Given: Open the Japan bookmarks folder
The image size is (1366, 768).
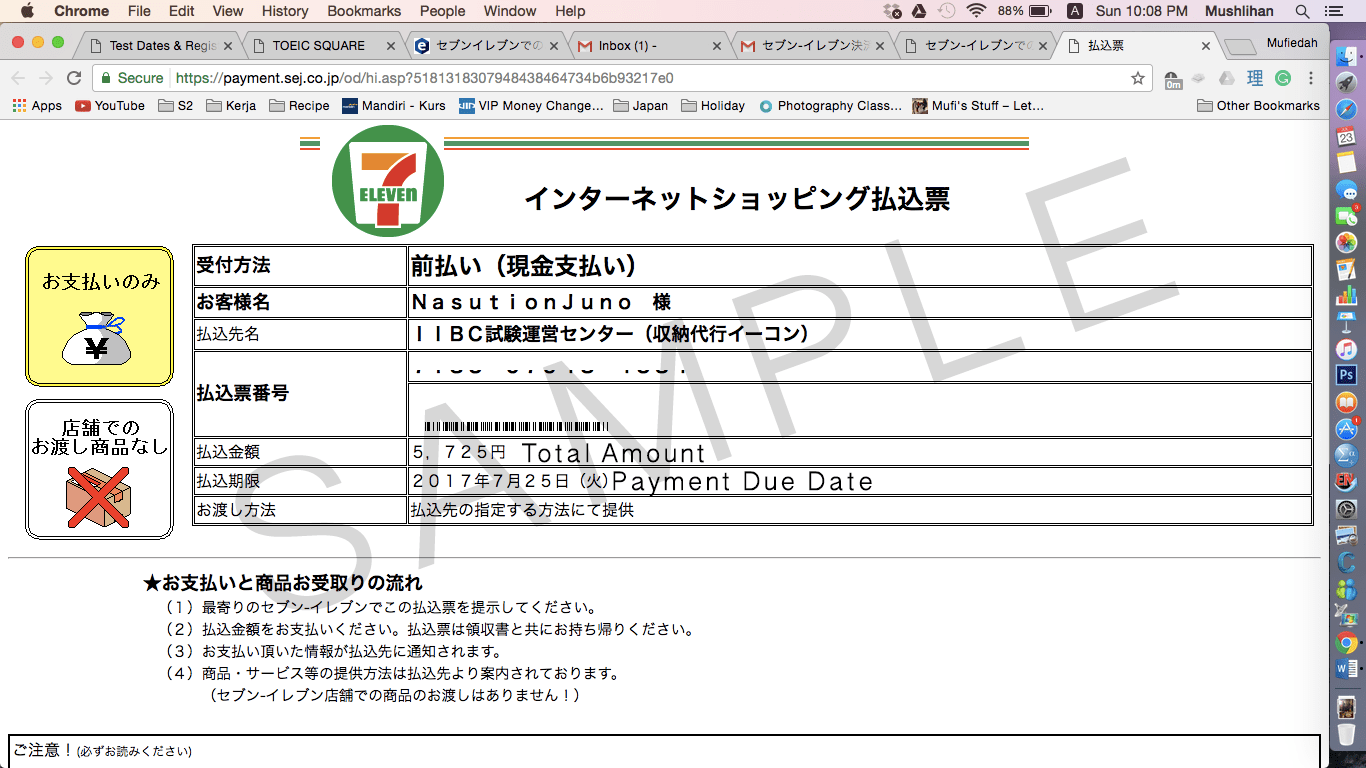Looking at the screenshot, I should (x=640, y=106).
